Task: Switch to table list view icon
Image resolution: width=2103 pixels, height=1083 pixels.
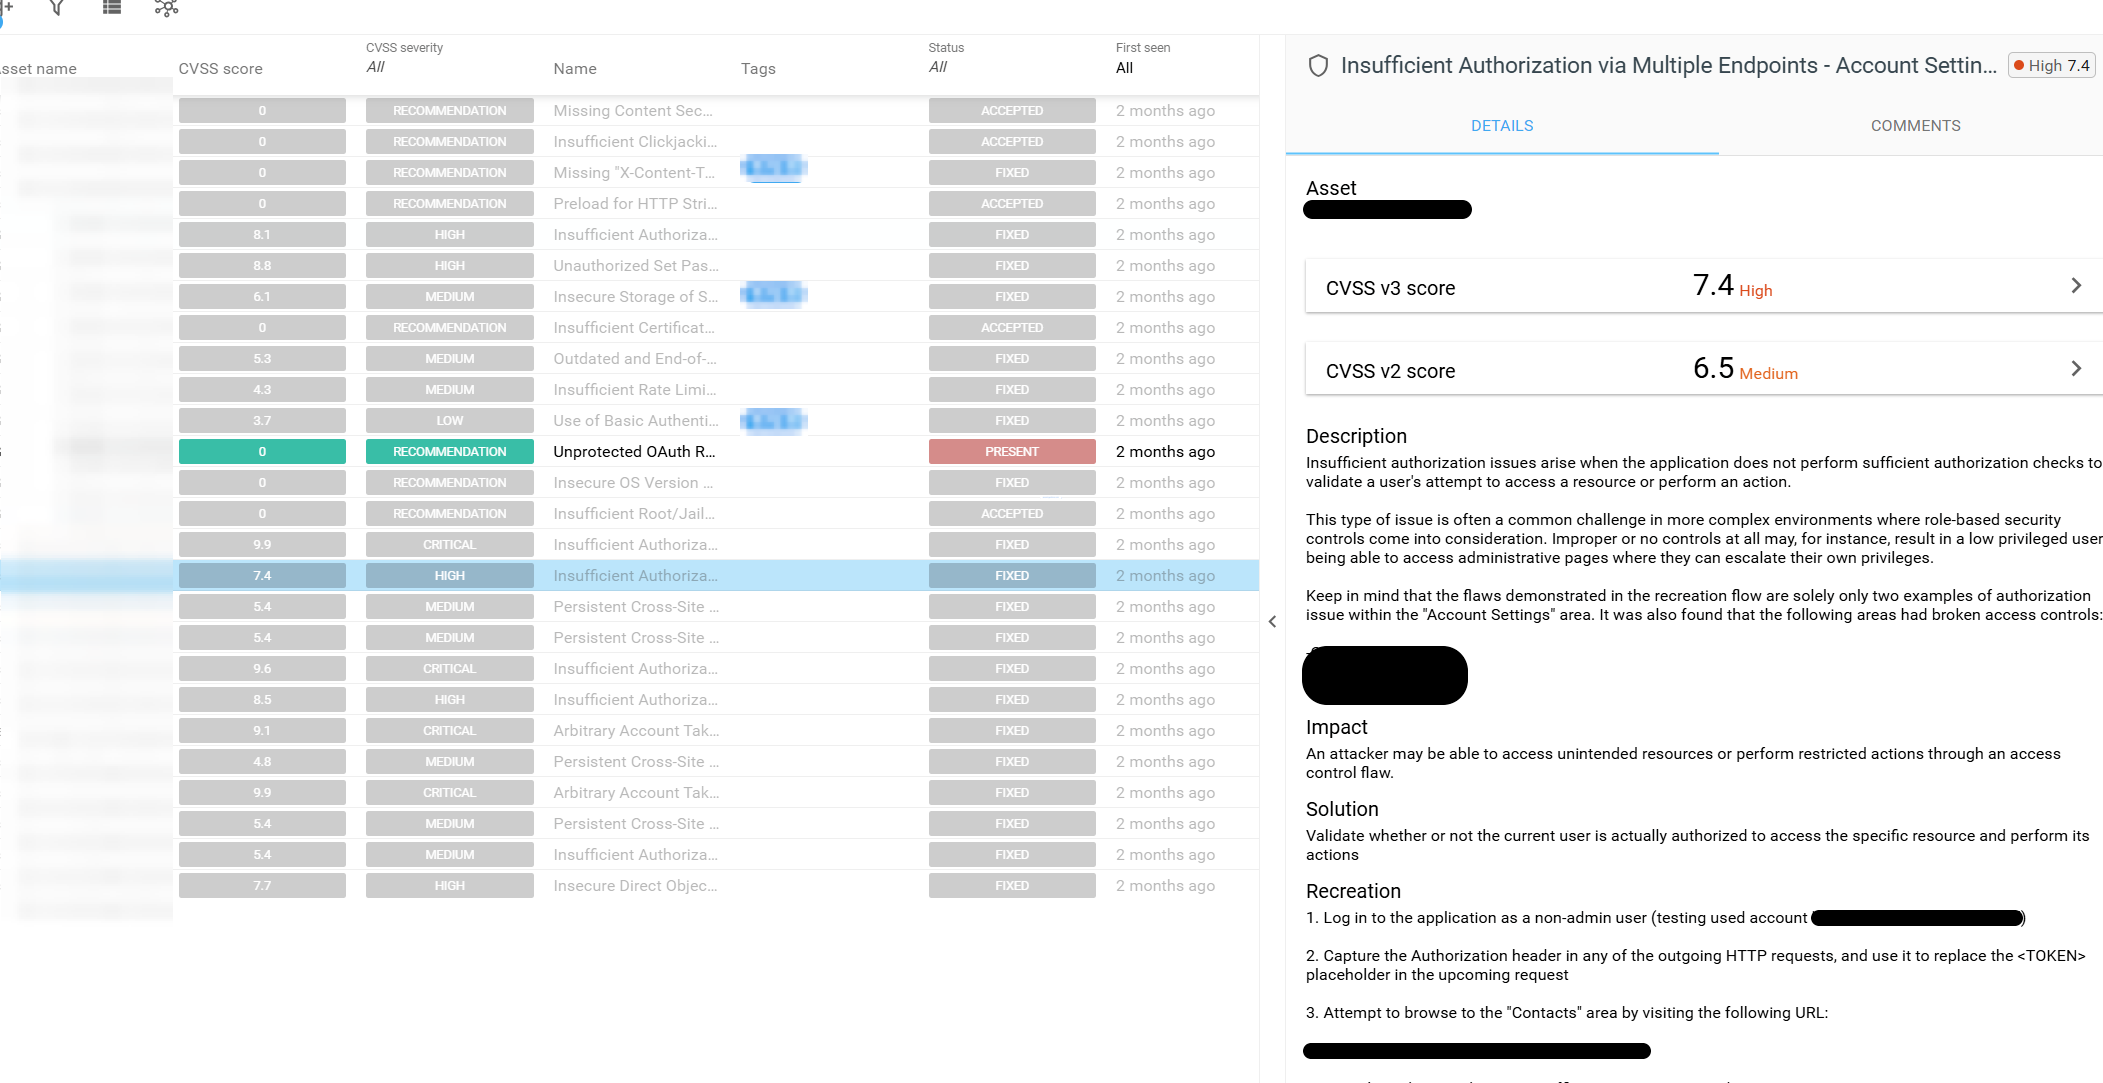Action: [x=112, y=8]
